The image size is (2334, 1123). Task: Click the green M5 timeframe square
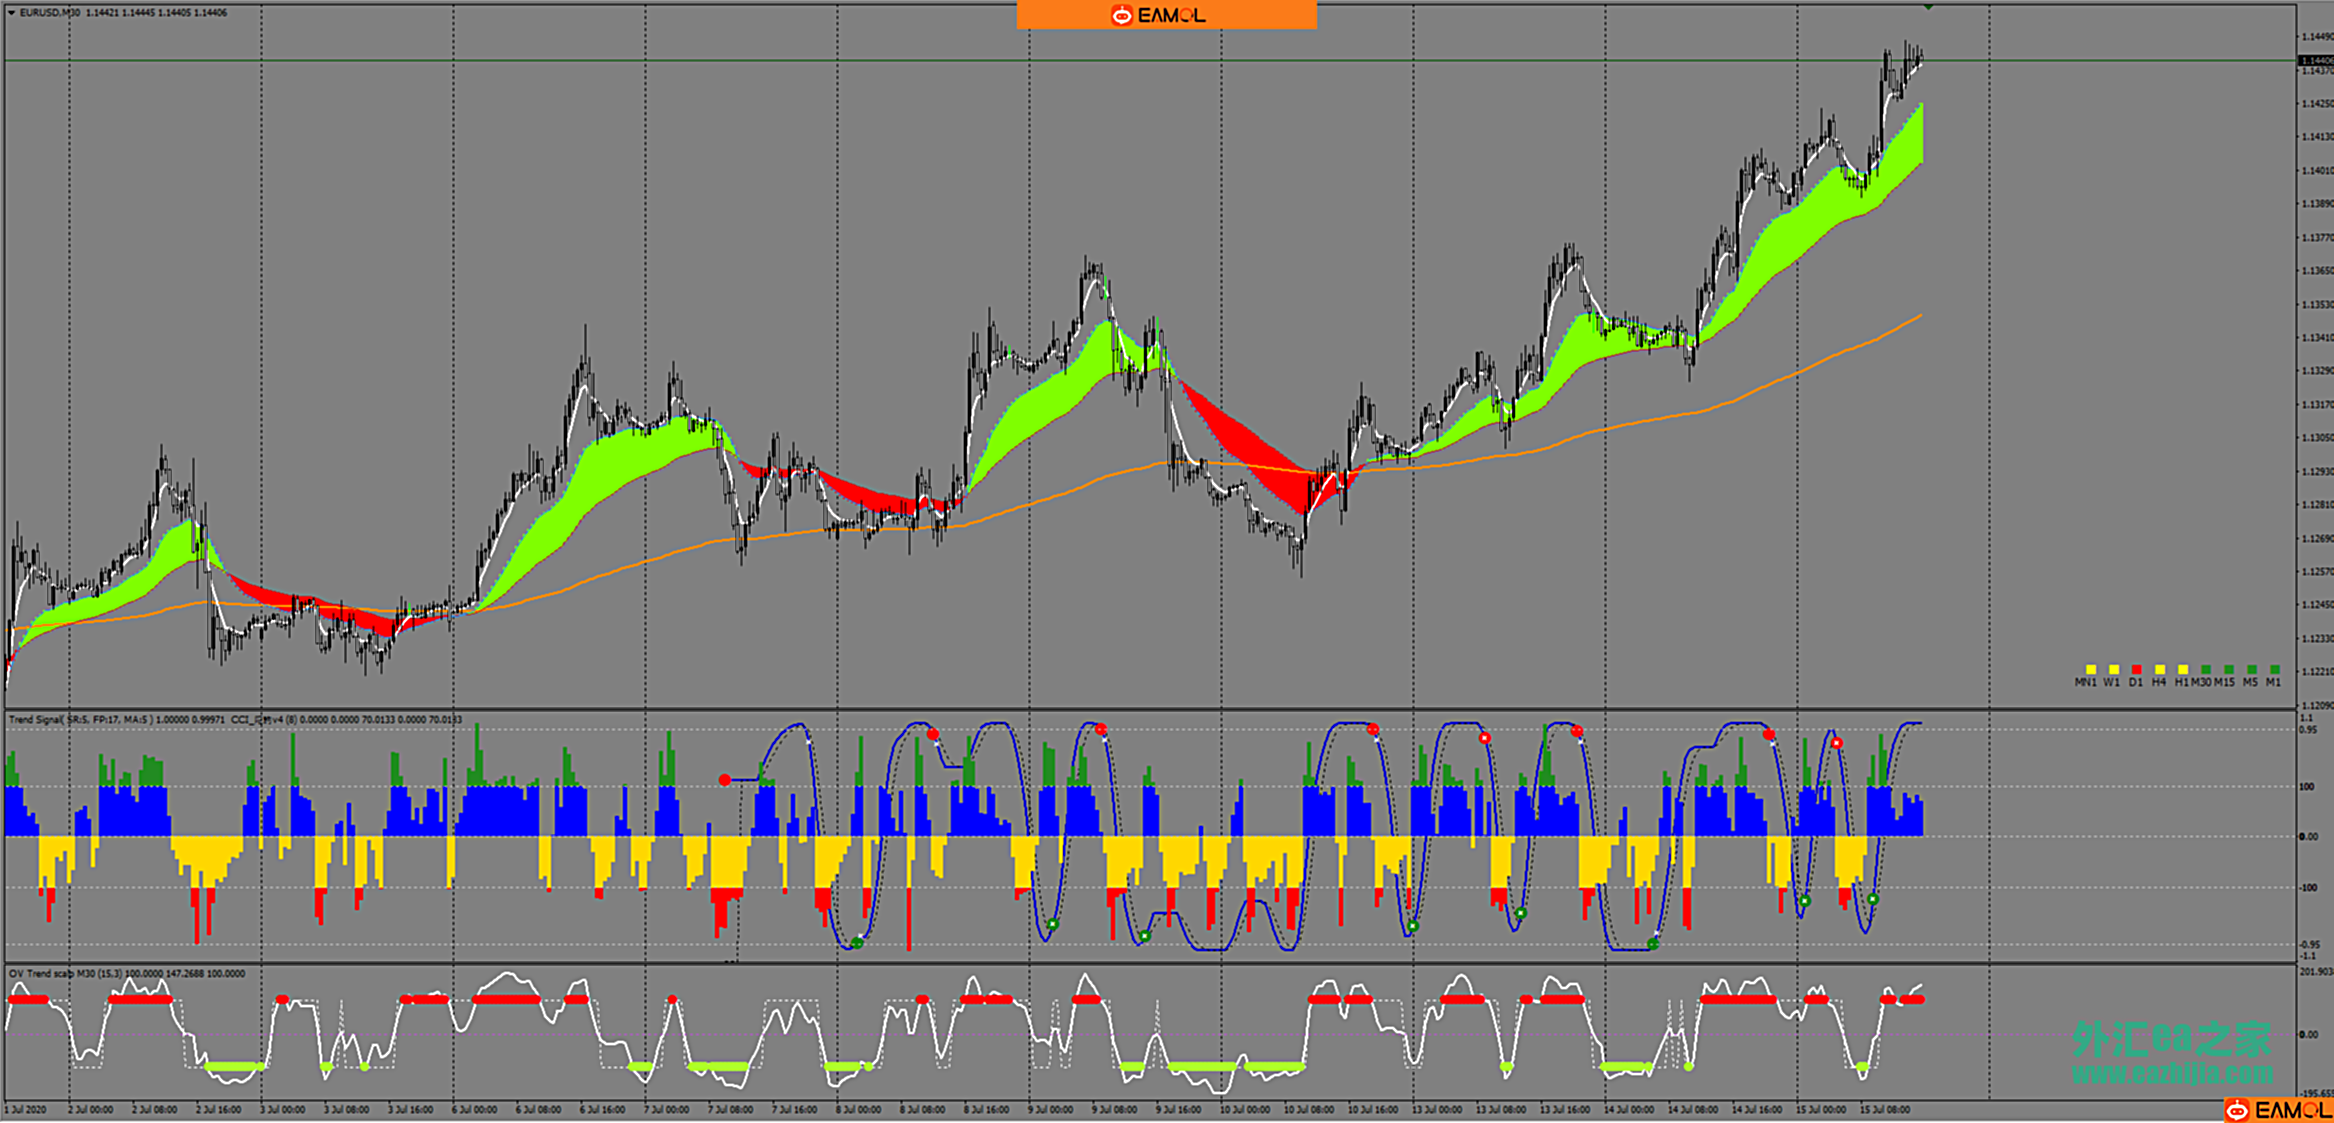2252,669
